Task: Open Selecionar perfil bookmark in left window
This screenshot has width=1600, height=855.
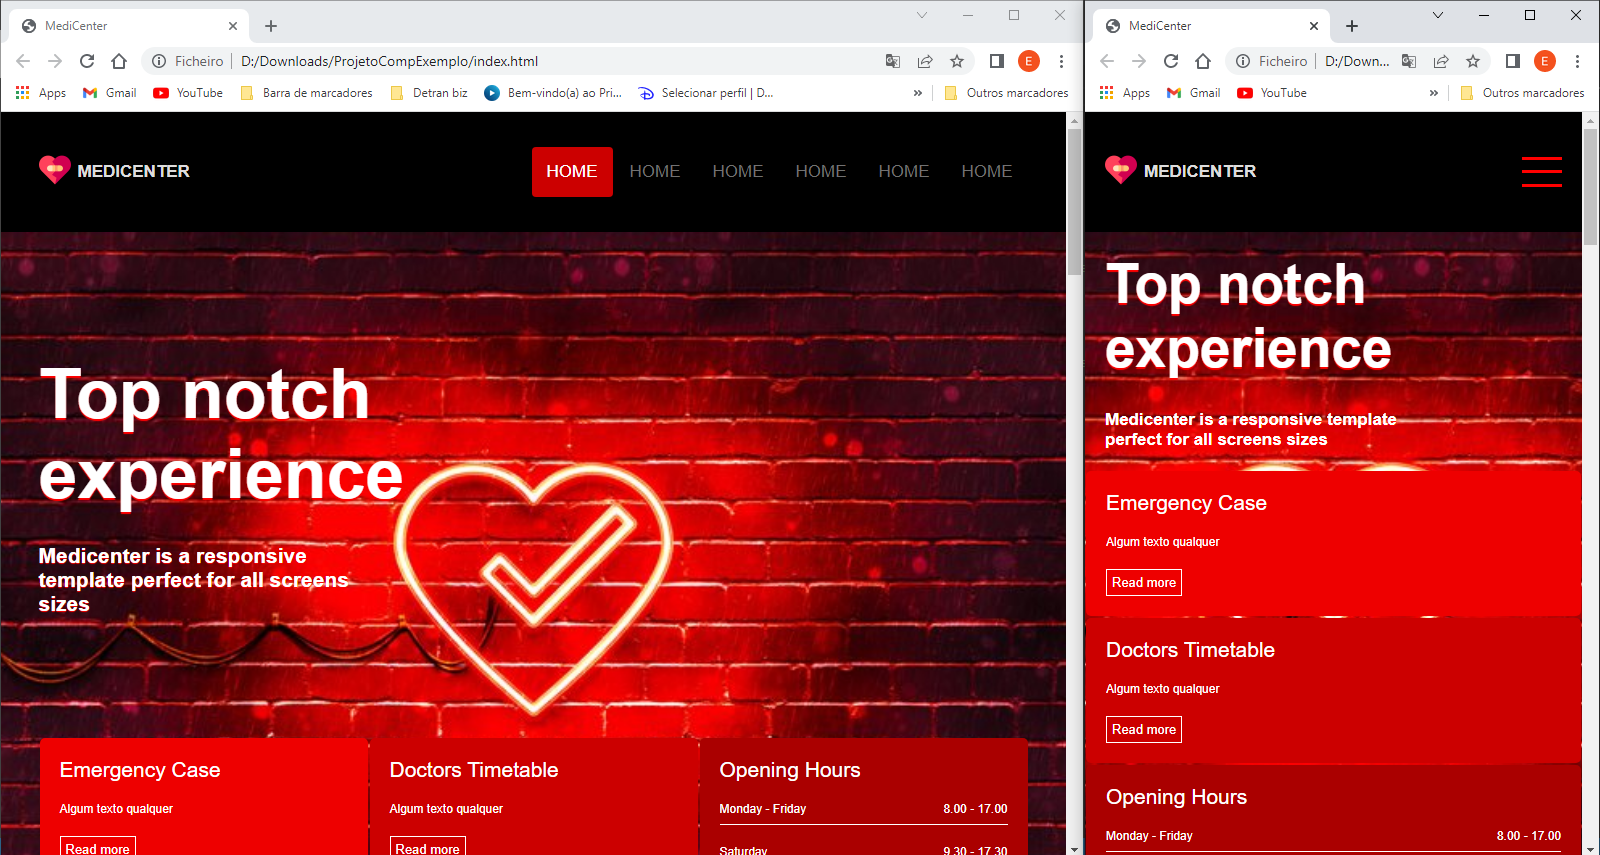Action: [x=706, y=93]
